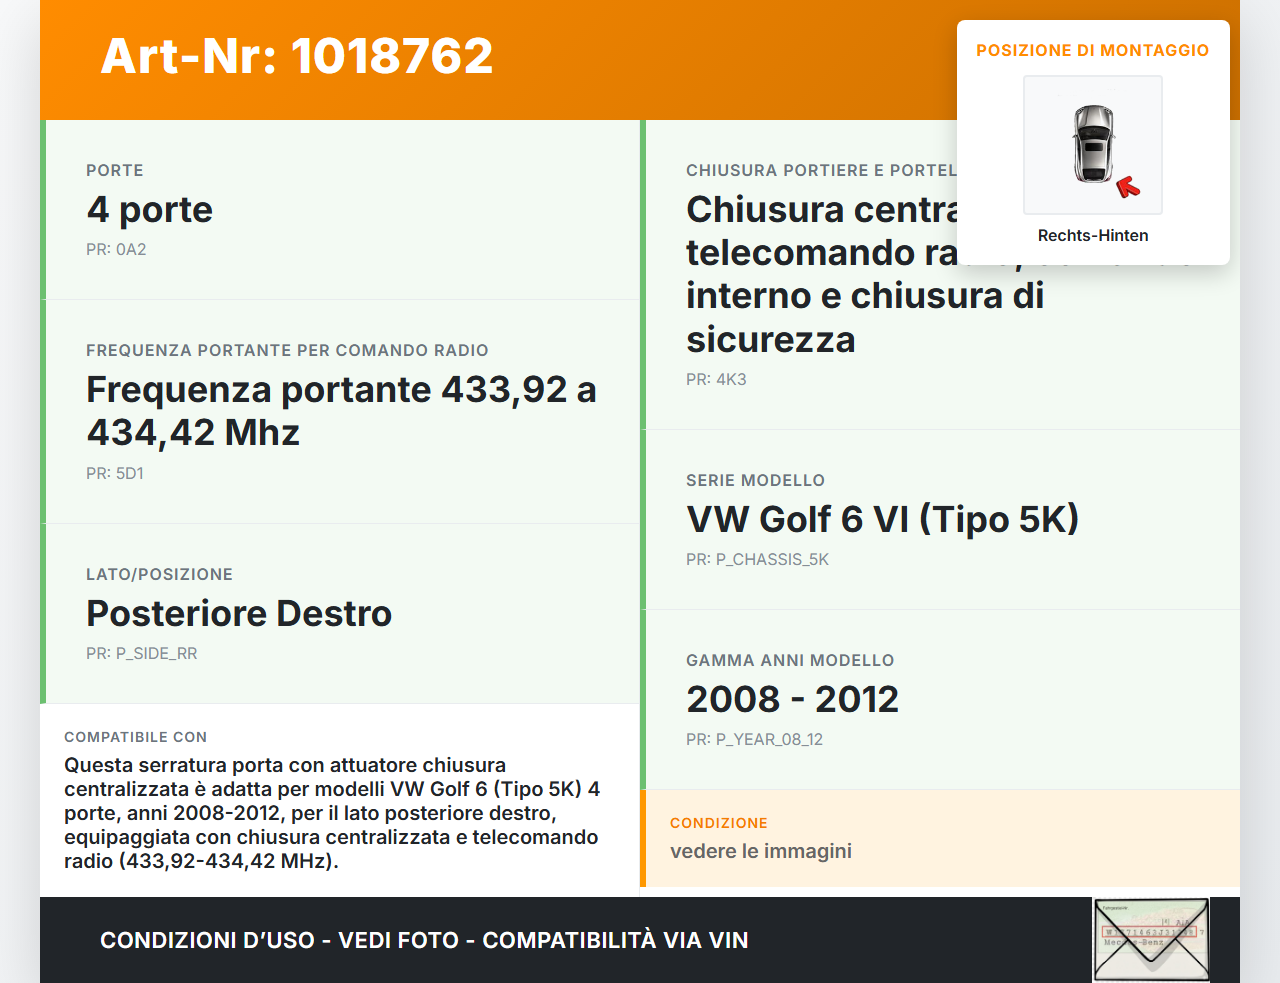Select the PR: 0A2 code

[116, 250]
